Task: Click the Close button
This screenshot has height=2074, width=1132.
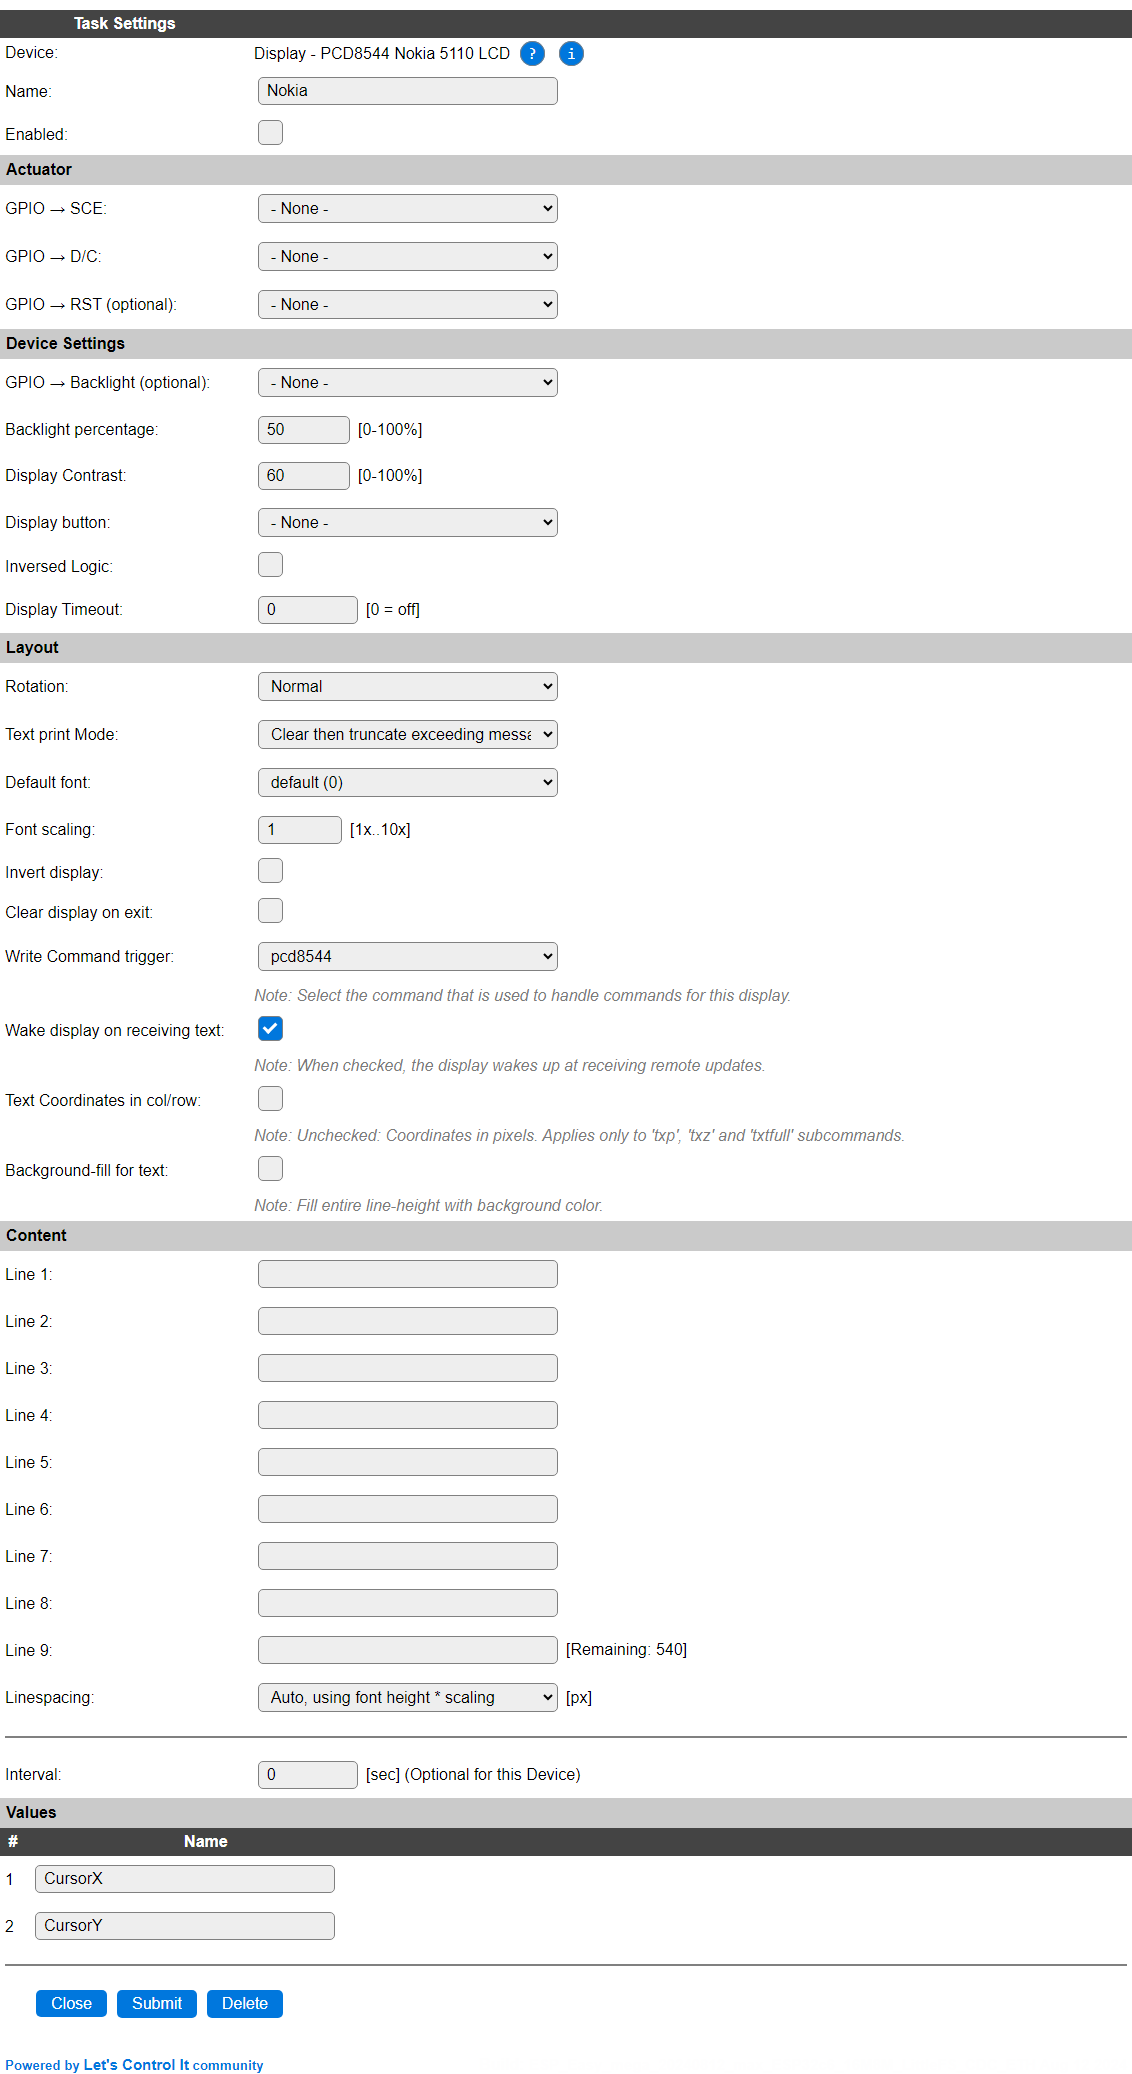Action: pyautogui.click(x=72, y=2004)
